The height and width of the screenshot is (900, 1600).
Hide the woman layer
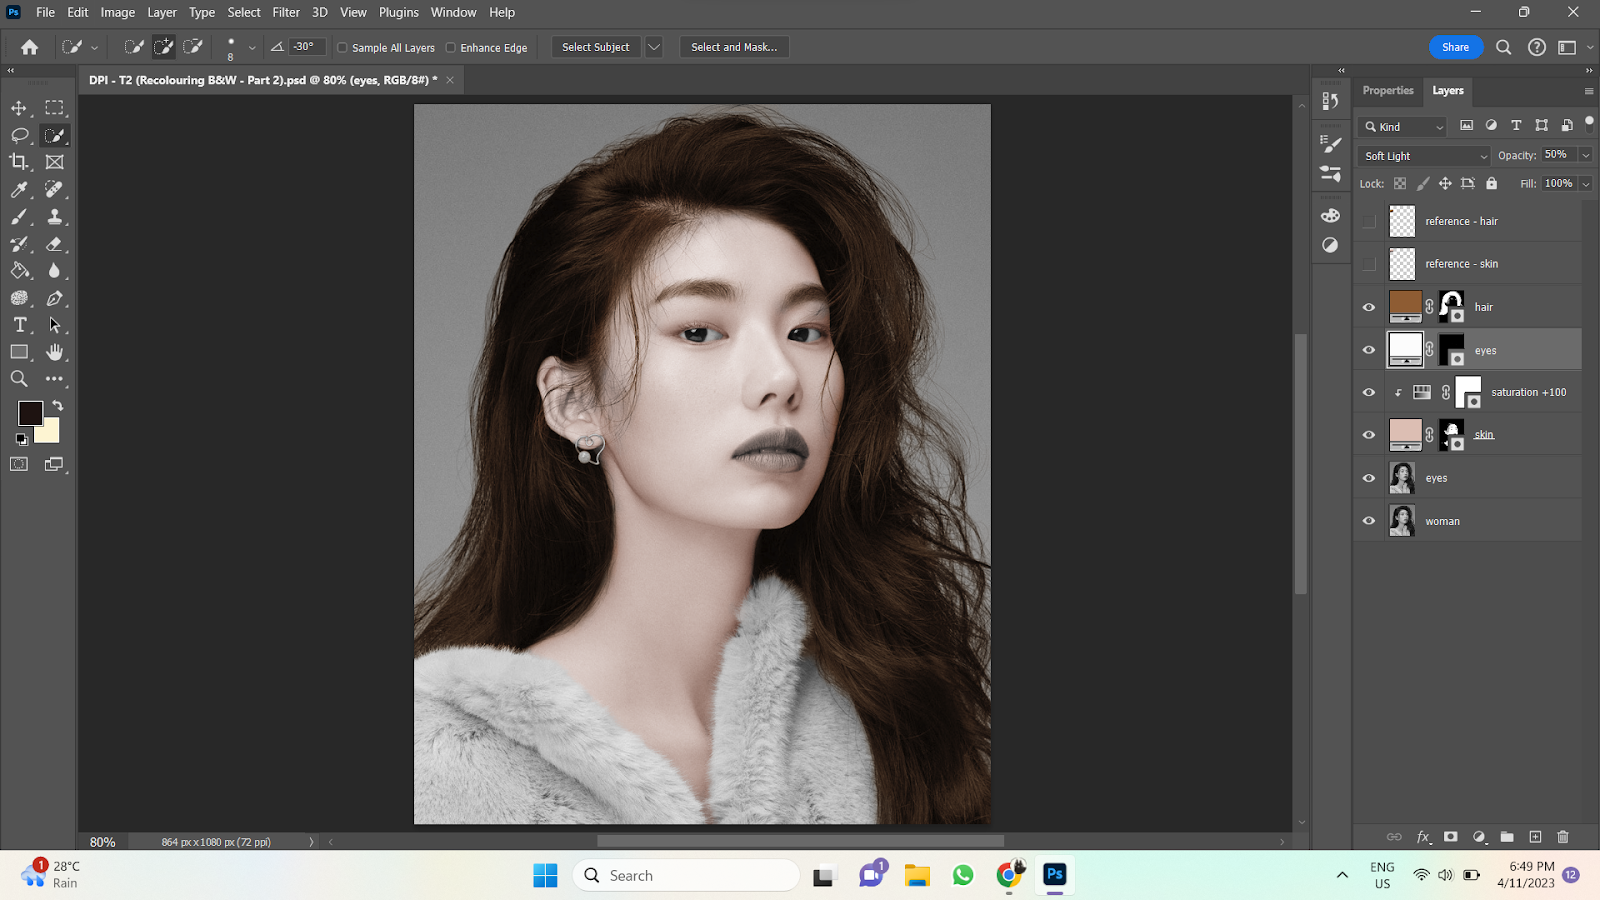coord(1369,521)
